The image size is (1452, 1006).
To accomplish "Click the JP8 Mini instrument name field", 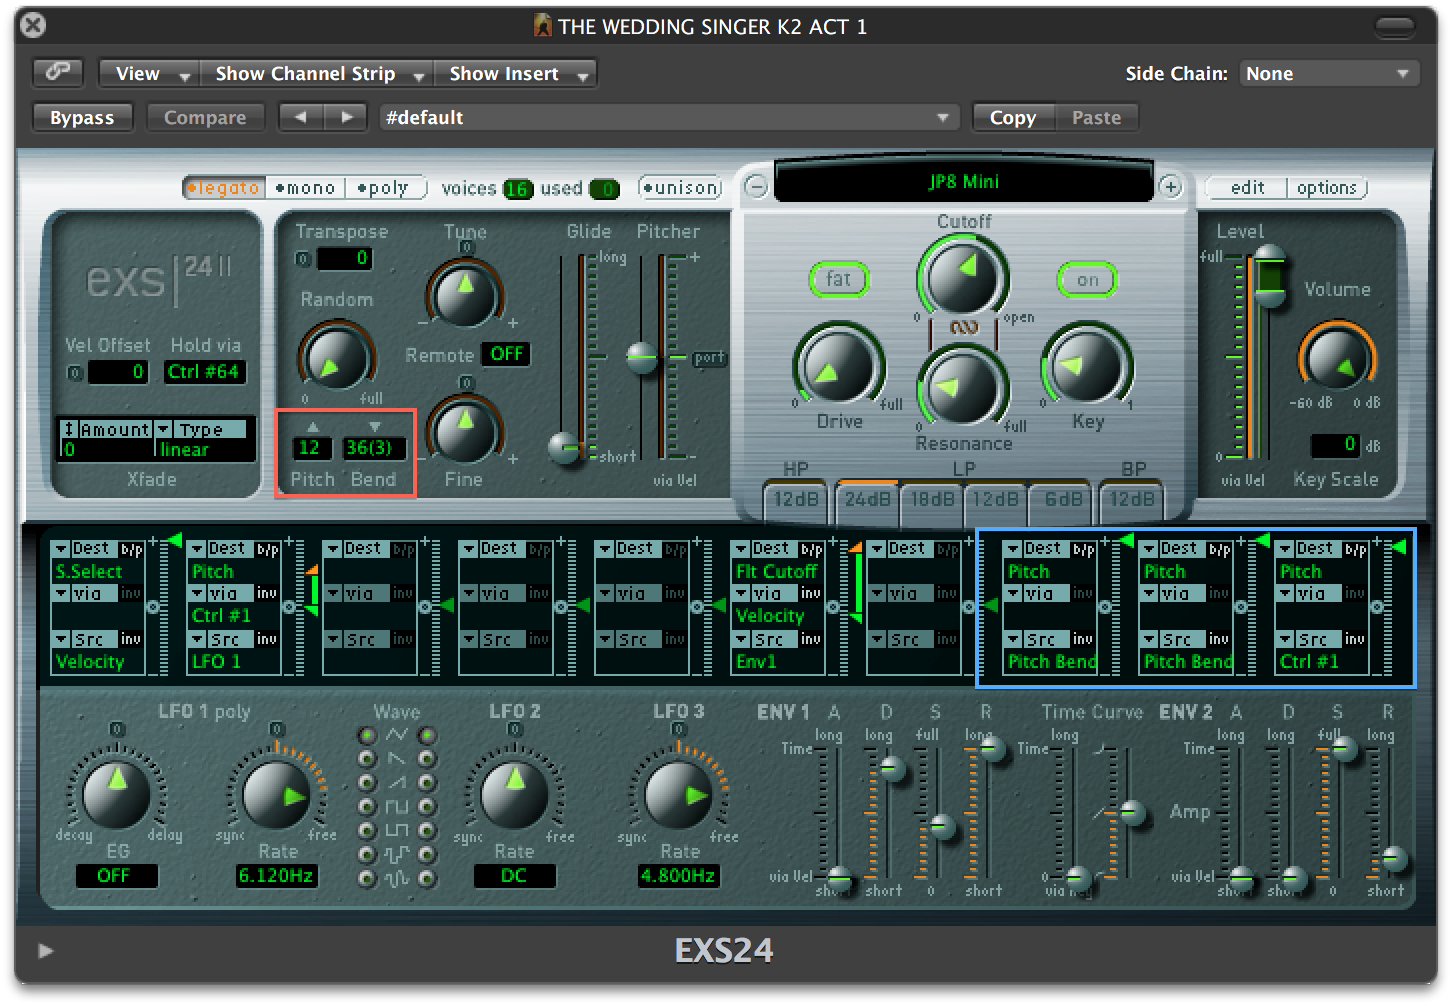I will [963, 182].
